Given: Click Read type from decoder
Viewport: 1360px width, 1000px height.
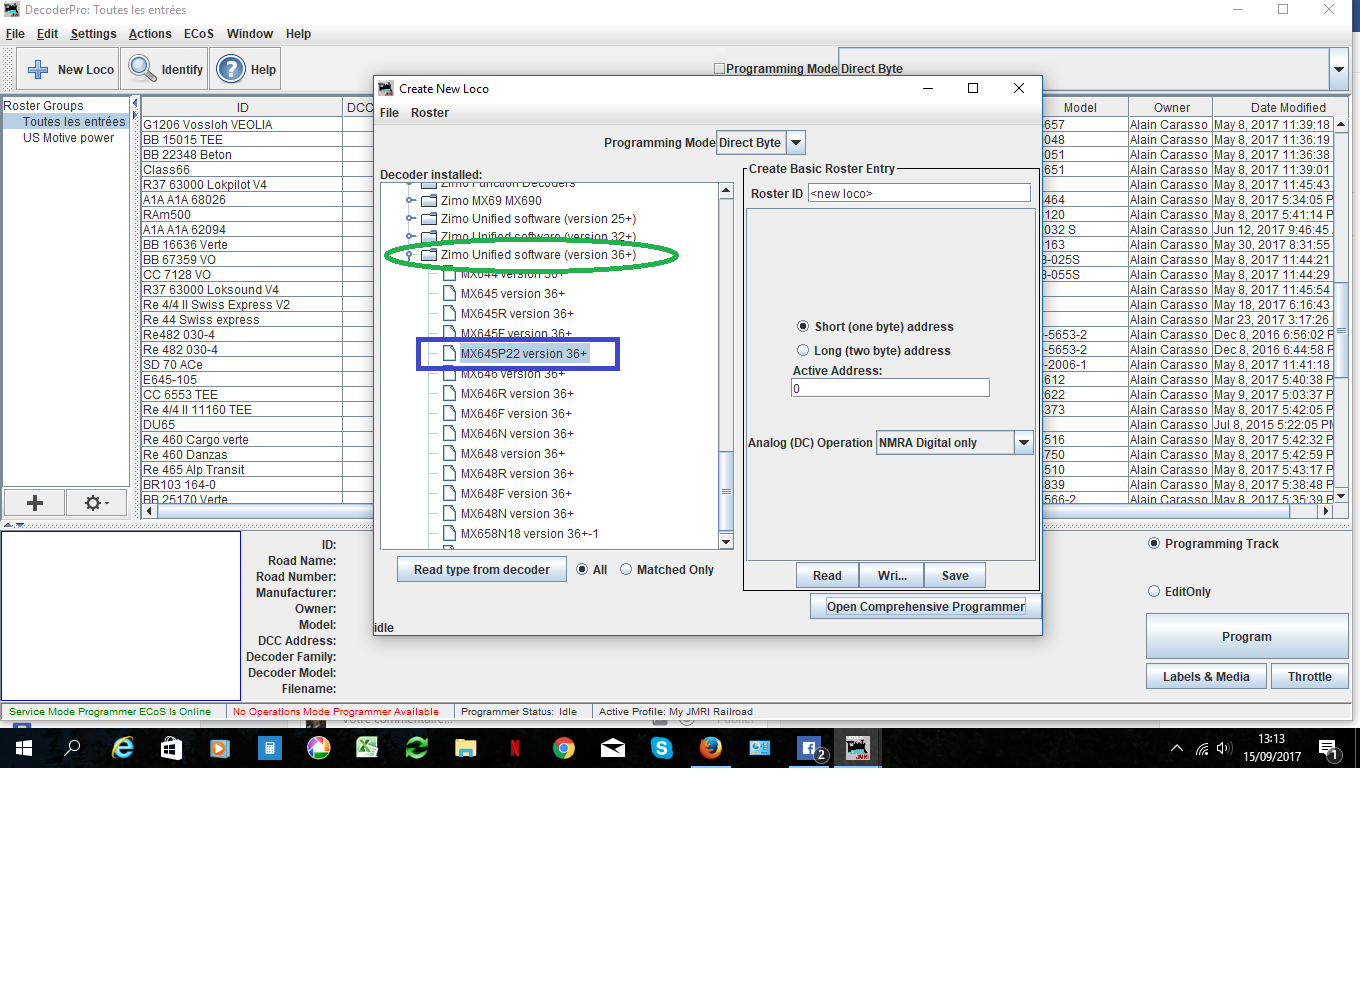Looking at the screenshot, I should 482,570.
